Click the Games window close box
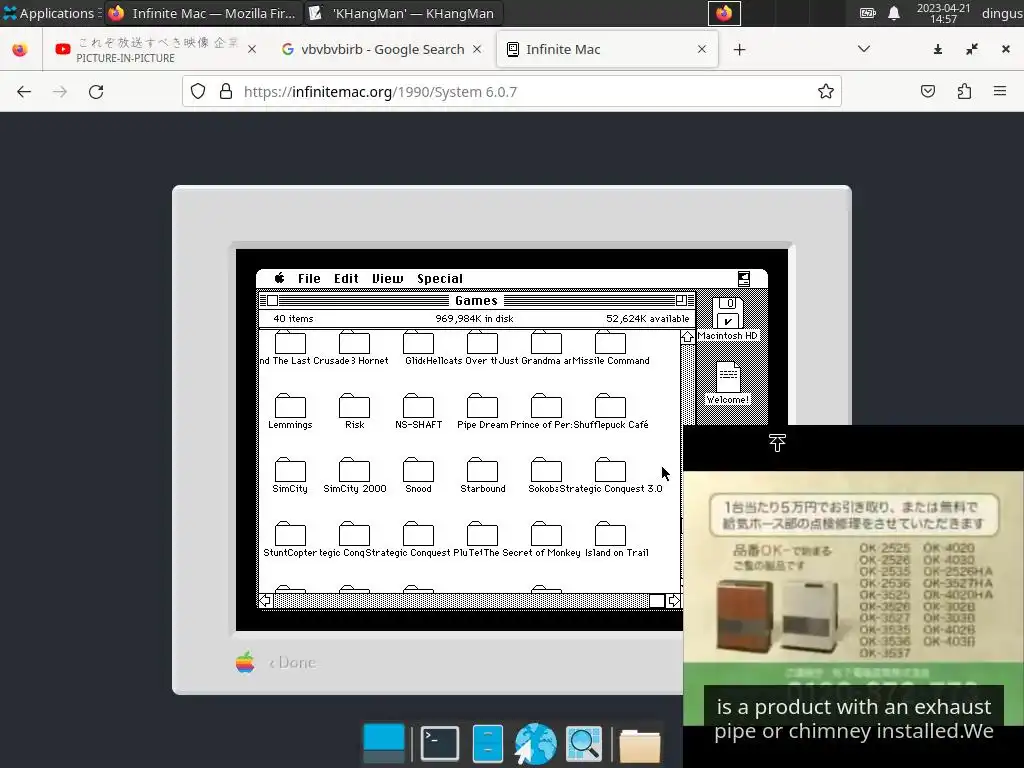Screen dimensions: 1024x768 [x=273, y=300]
